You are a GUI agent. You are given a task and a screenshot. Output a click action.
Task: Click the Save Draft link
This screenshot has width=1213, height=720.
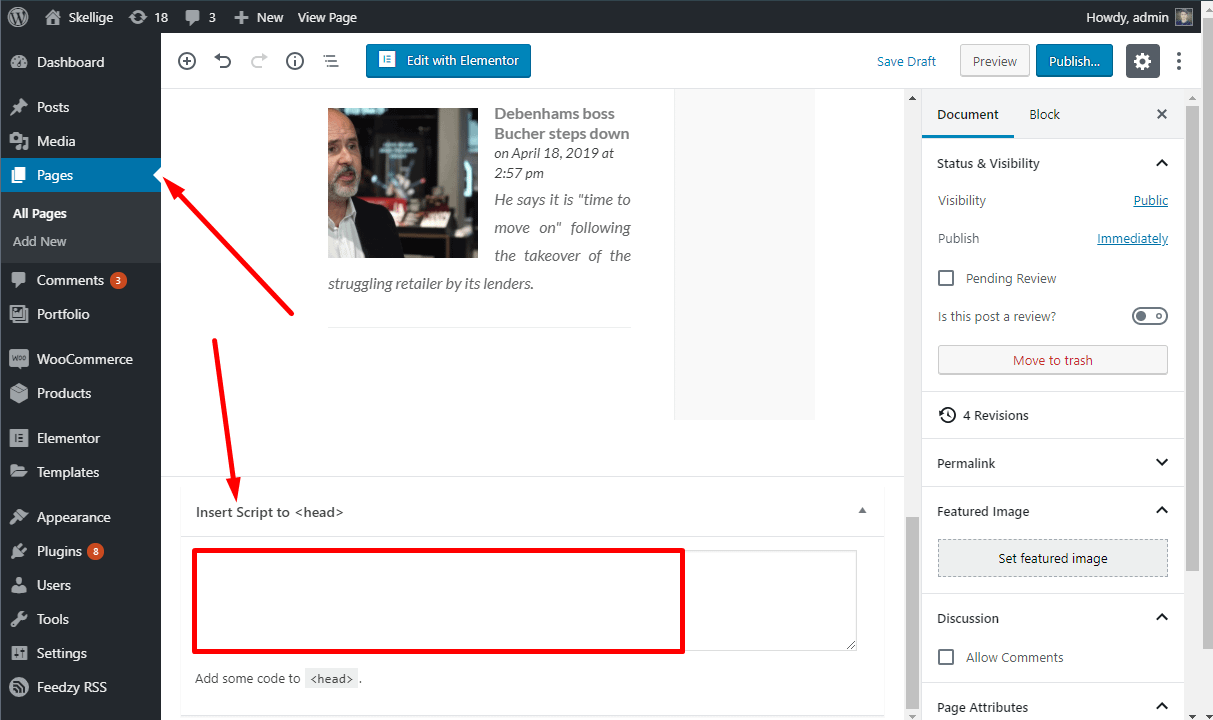point(906,61)
